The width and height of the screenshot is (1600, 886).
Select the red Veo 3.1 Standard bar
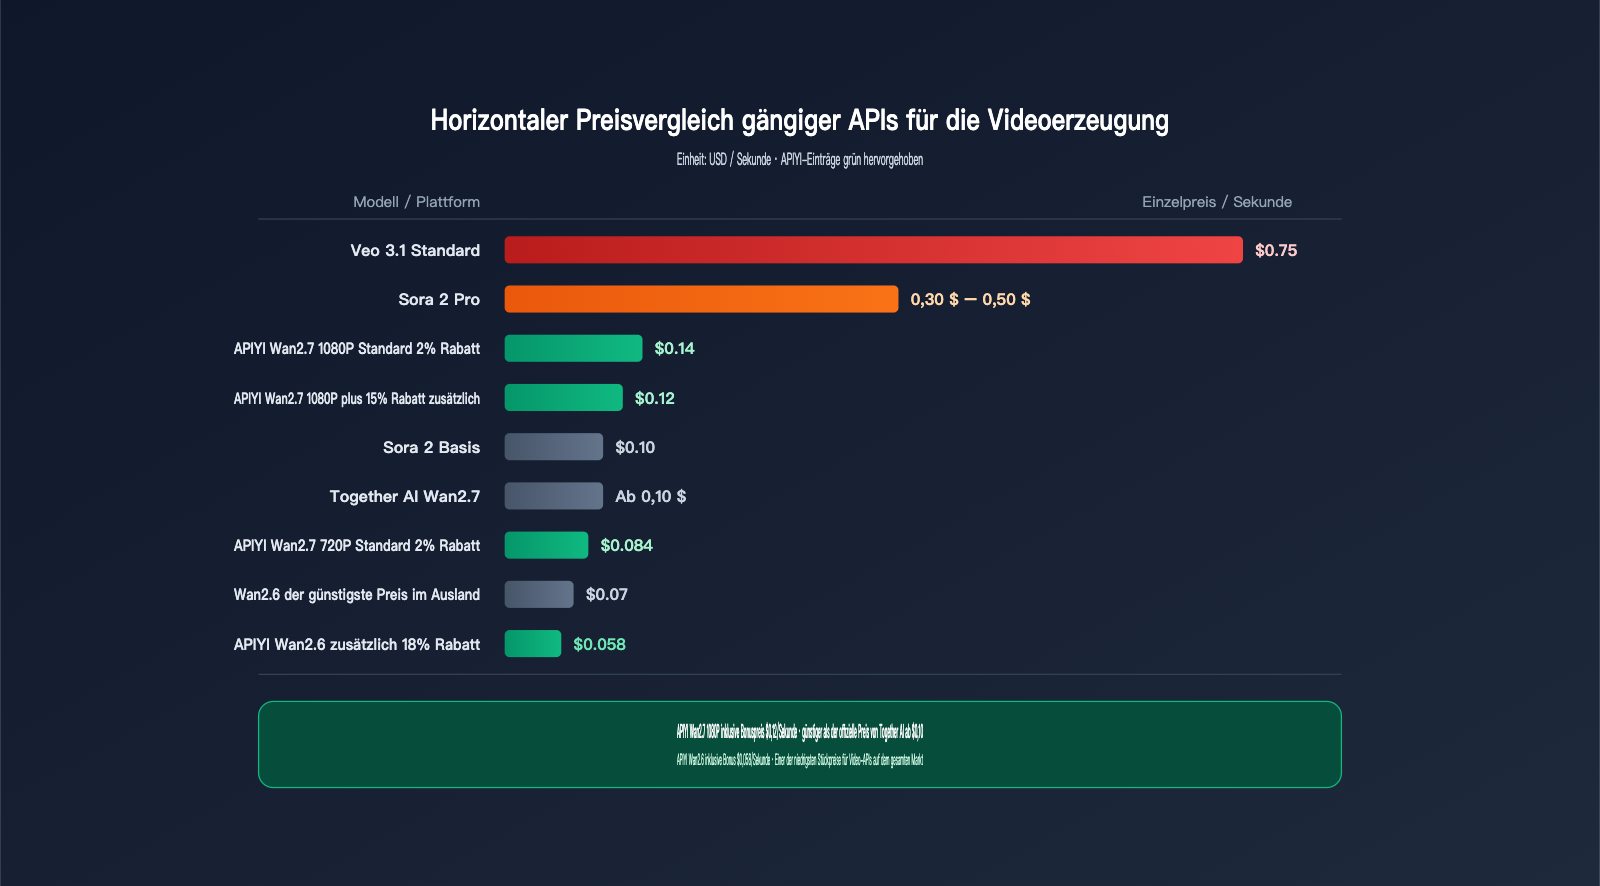pos(873,250)
